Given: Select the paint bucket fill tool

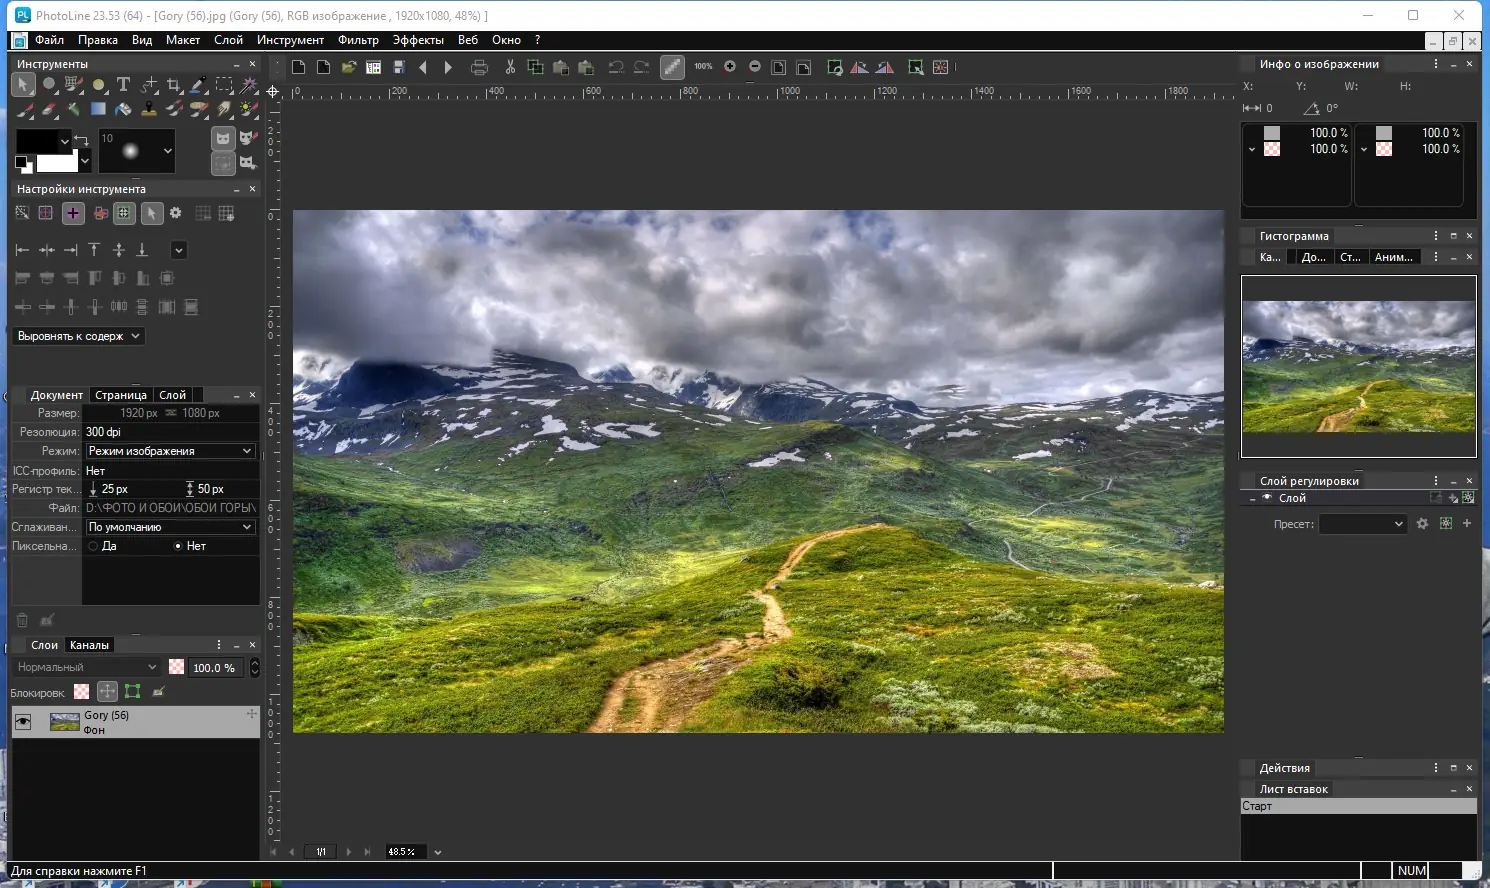Looking at the screenshot, I should click(123, 109).
